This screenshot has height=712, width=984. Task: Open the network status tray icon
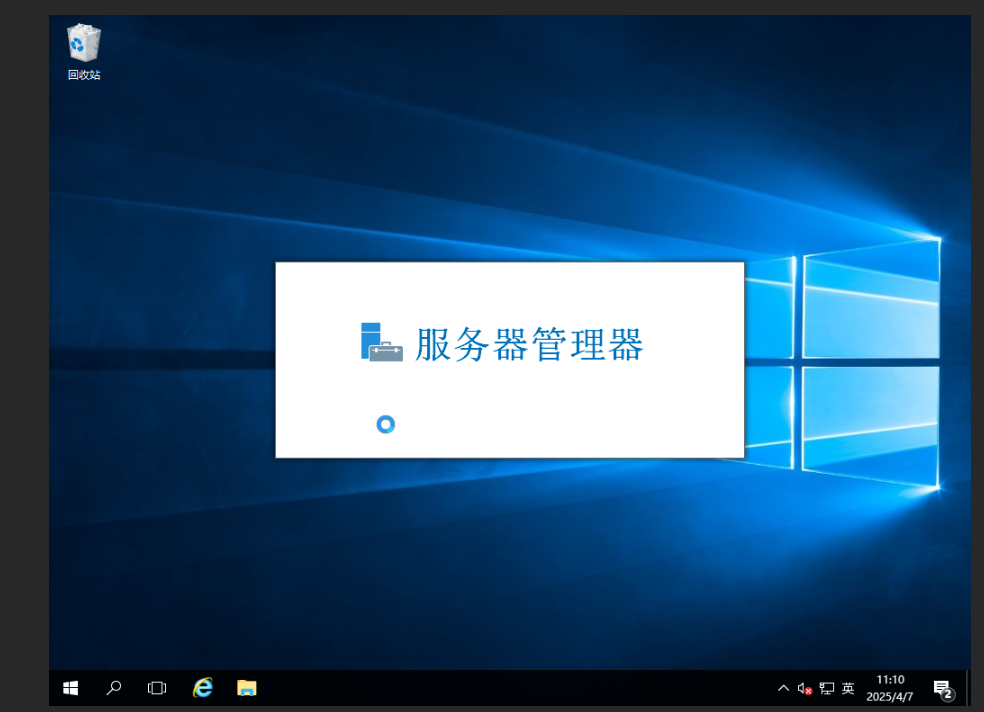click(x=826, y=689)
